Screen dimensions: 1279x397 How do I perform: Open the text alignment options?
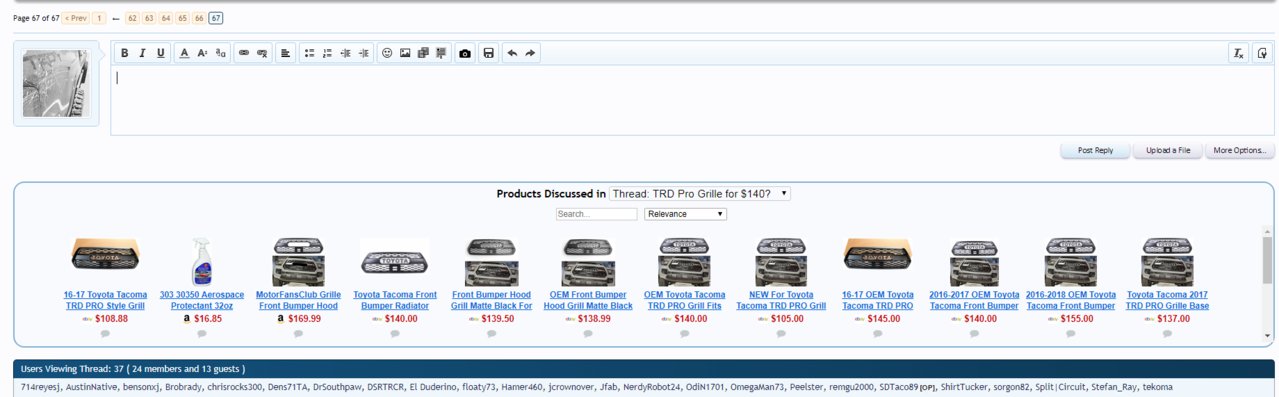(285, 53)
